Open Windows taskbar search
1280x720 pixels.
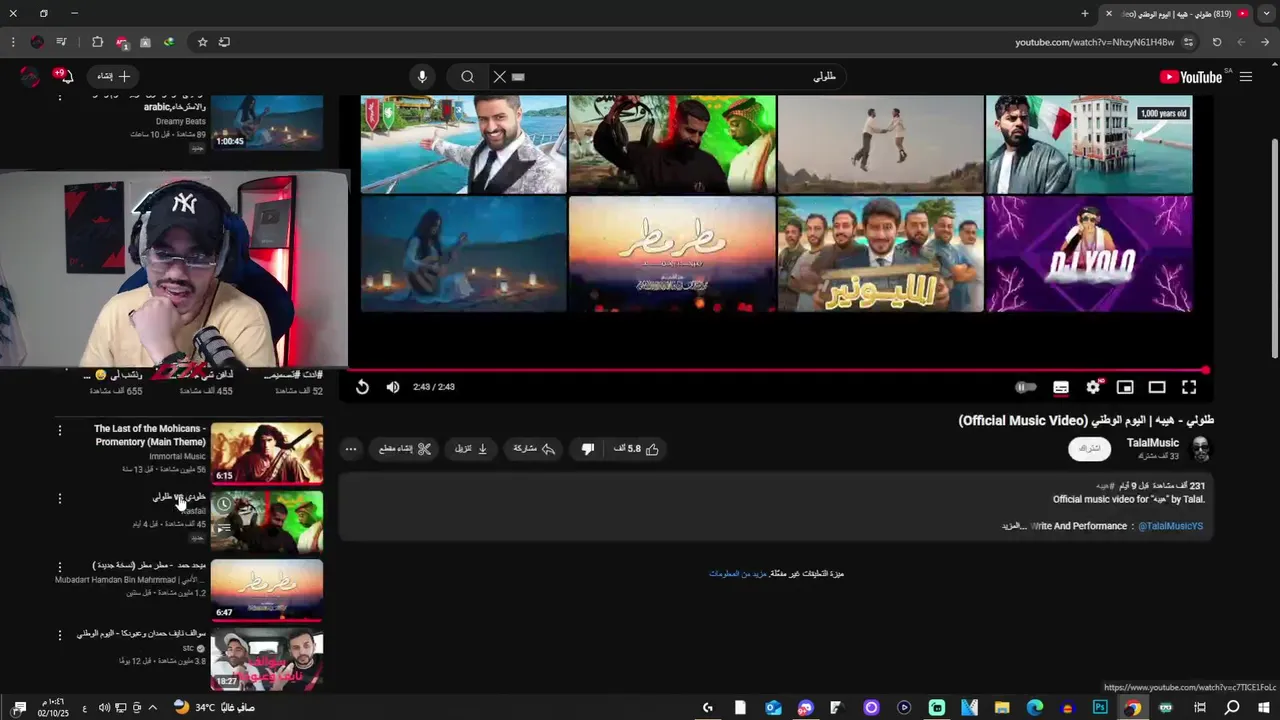tap(1232, 708)
